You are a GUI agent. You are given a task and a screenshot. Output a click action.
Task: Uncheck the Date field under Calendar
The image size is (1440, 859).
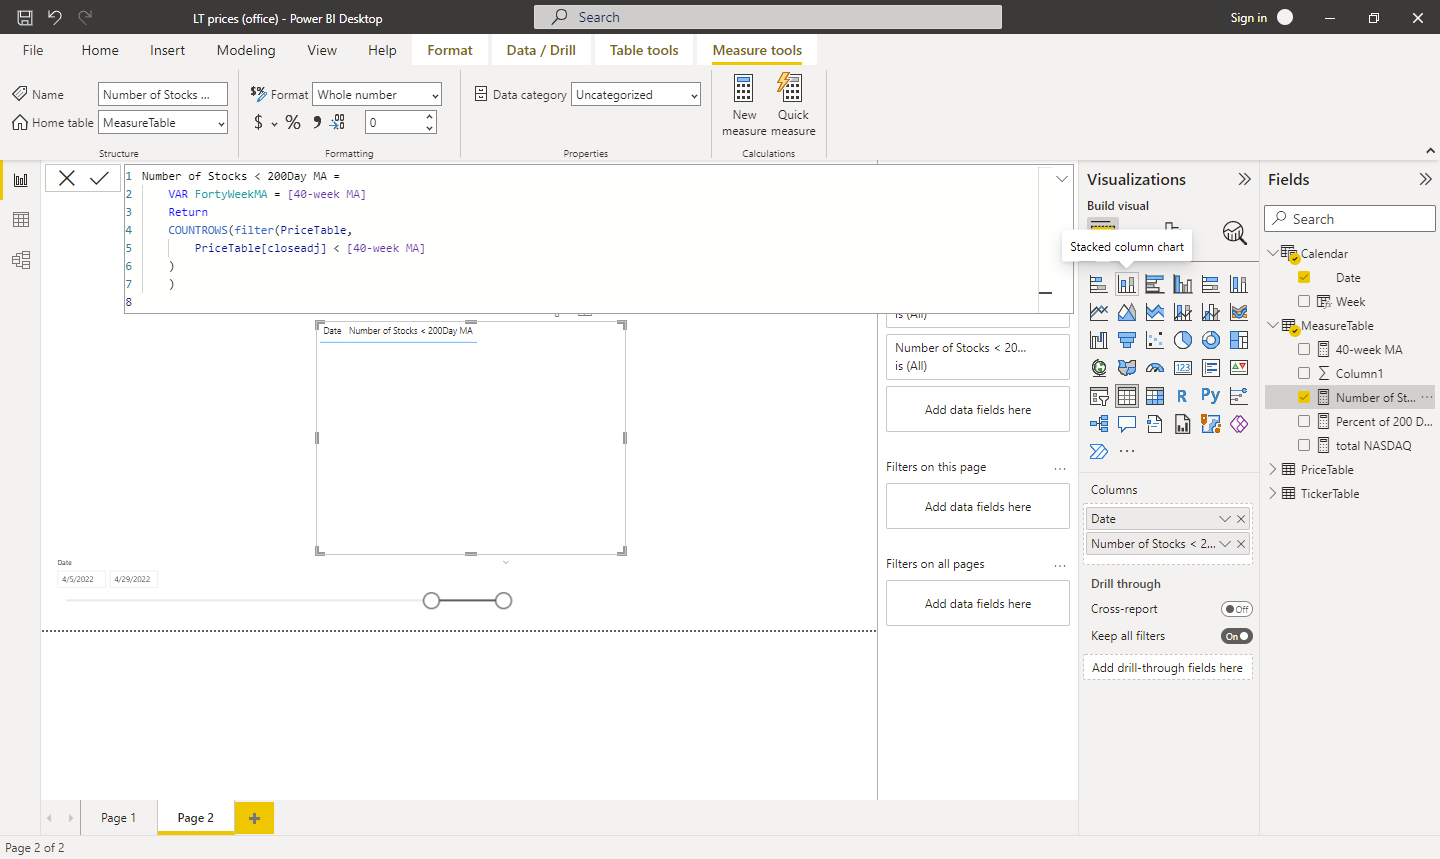(x=1304, y=277)
